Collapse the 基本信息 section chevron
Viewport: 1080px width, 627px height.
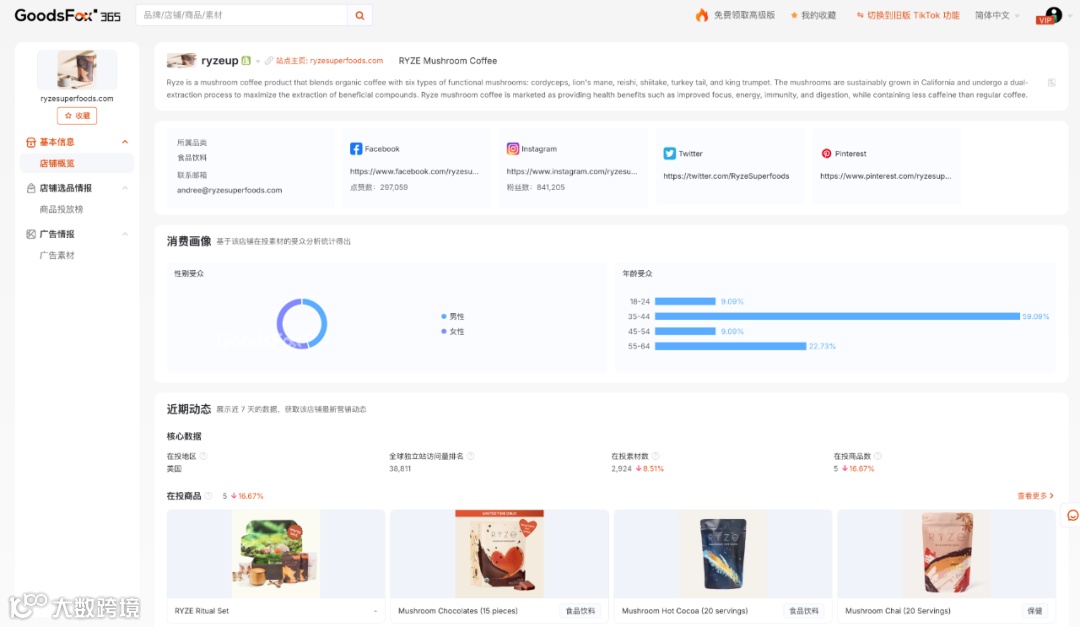(x=125, y=142)
